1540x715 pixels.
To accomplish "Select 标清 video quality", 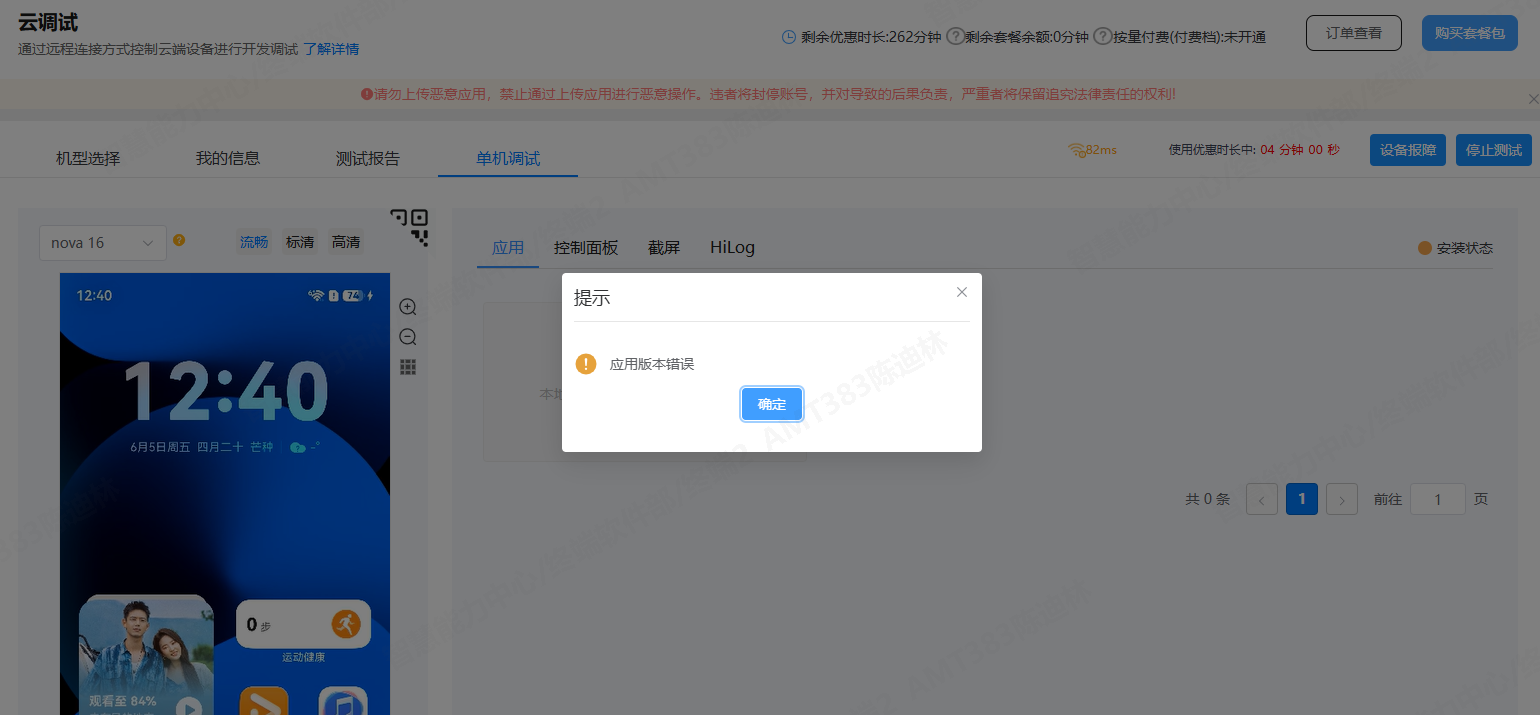I will point(300,242).
